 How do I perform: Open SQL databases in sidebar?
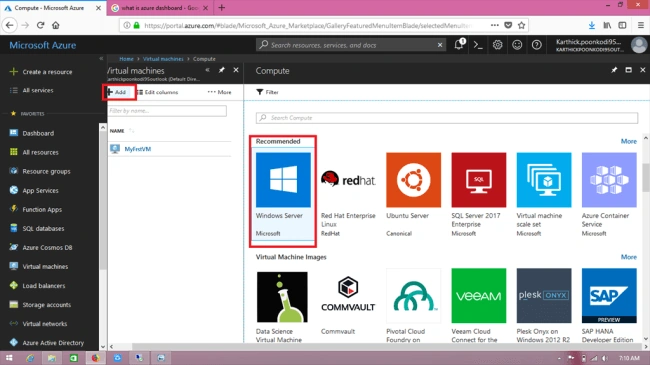click(37, 229)
